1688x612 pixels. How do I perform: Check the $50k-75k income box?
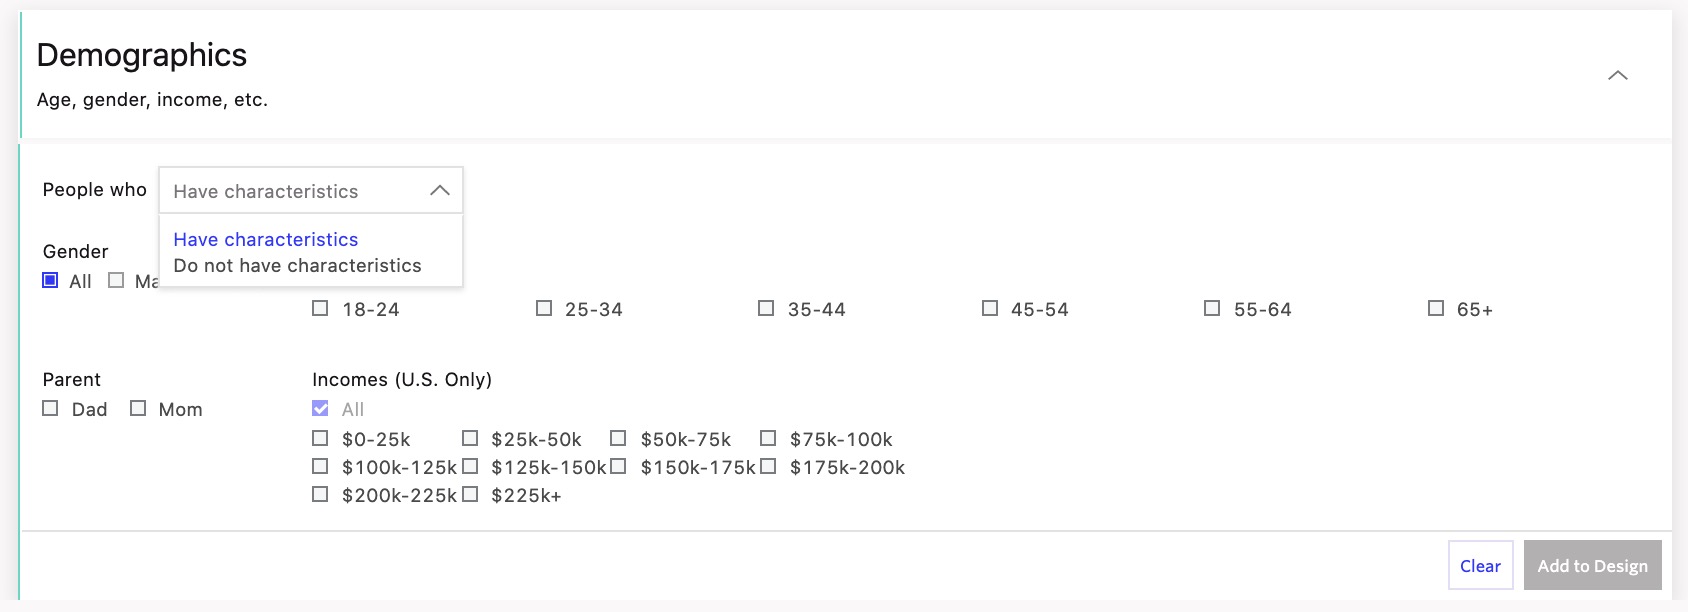pos(618,438)
